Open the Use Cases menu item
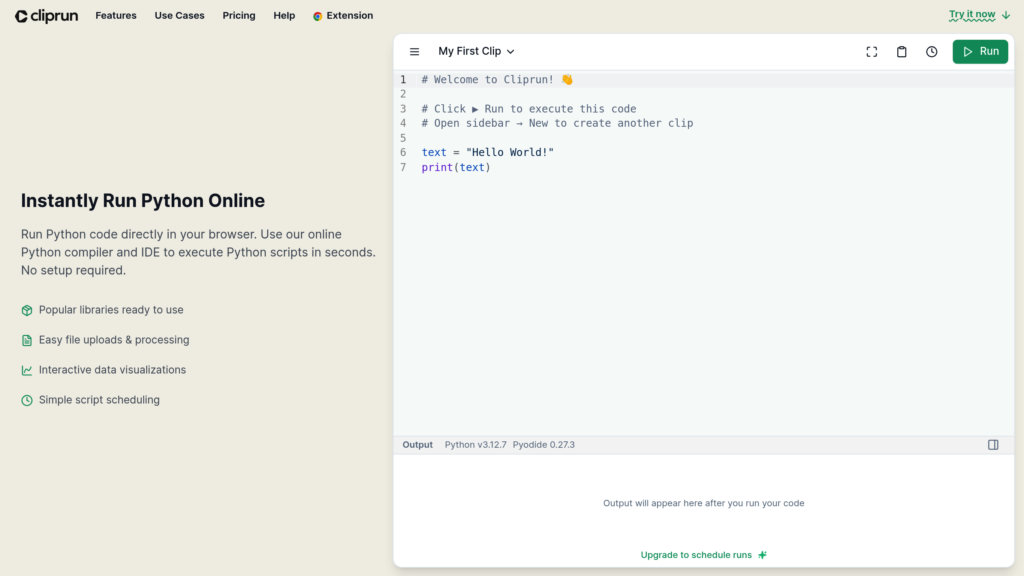Viewport: 1024px width, 576px height. pos(179,16)
